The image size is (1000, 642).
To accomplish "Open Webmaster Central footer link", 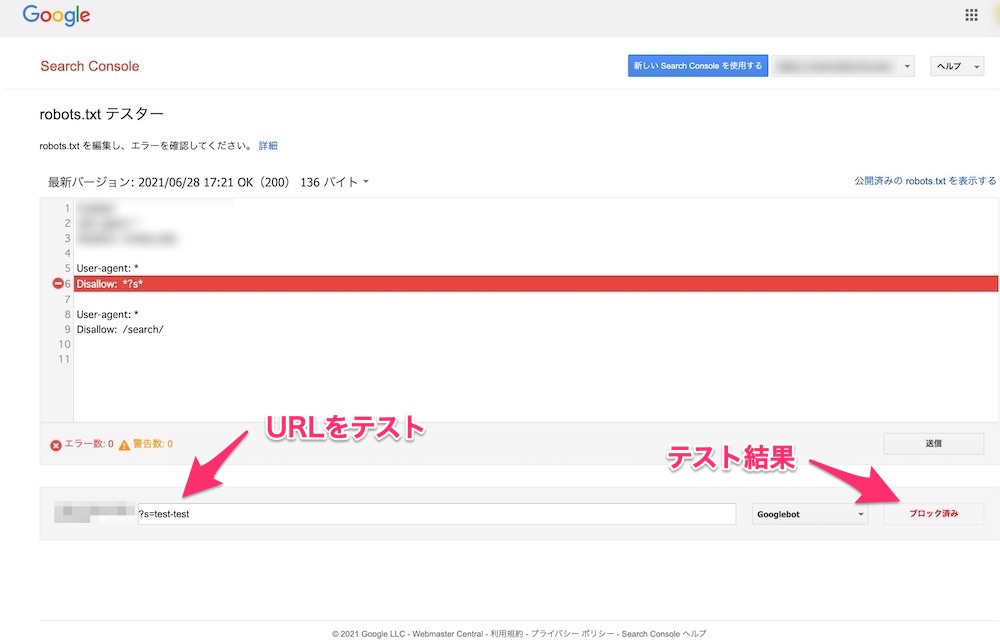I will click(x=448, y=634).
